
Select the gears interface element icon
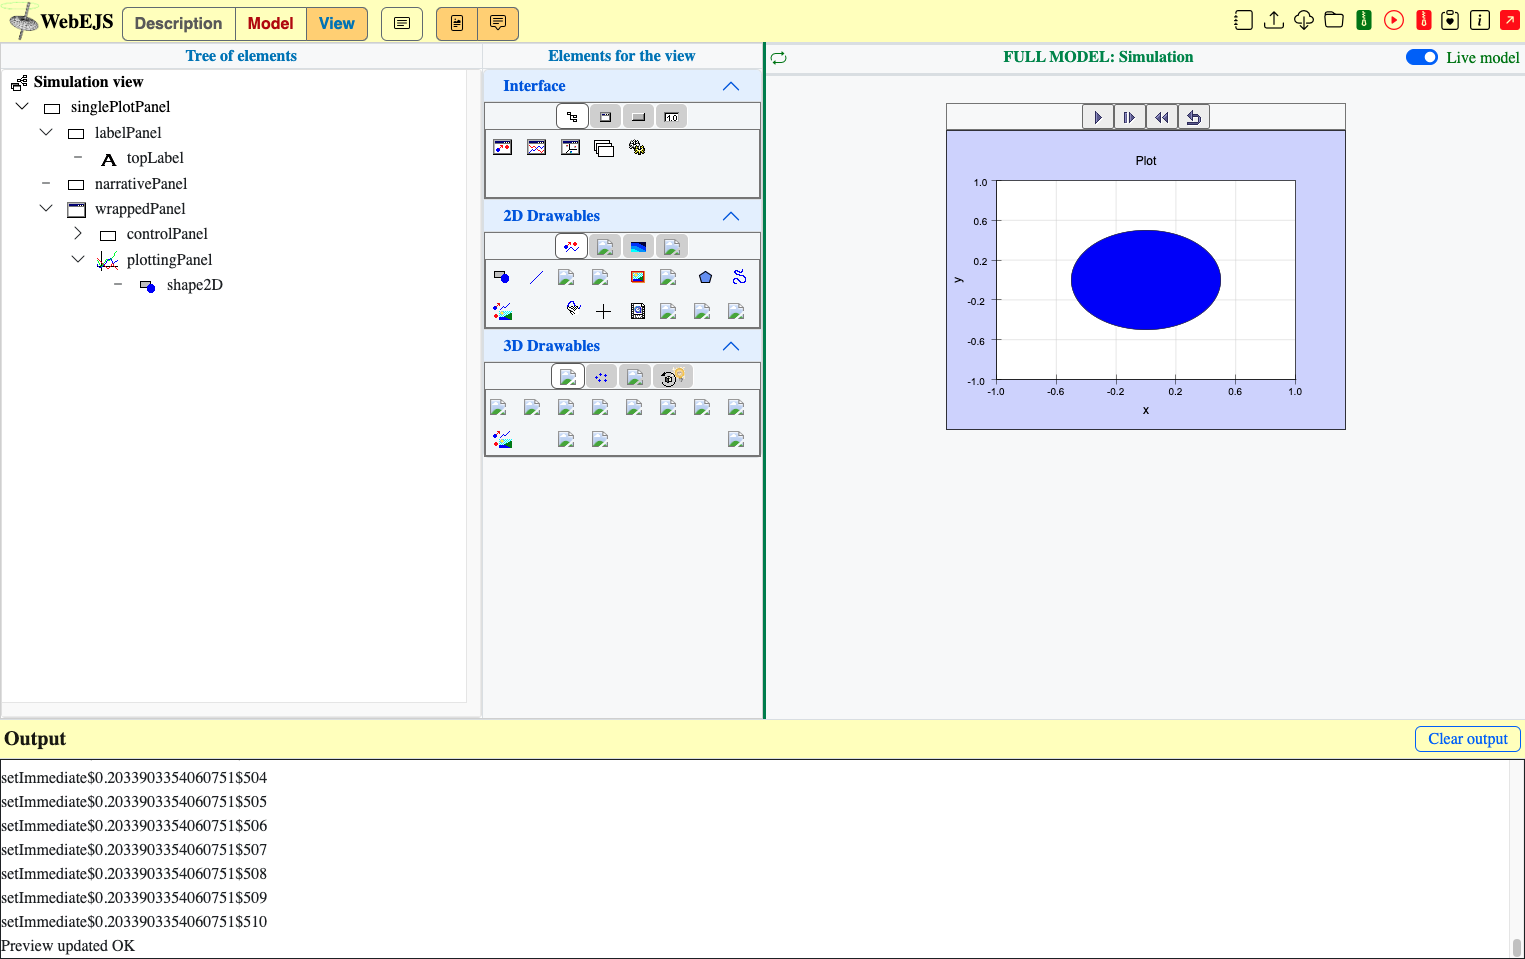(637, 148)
